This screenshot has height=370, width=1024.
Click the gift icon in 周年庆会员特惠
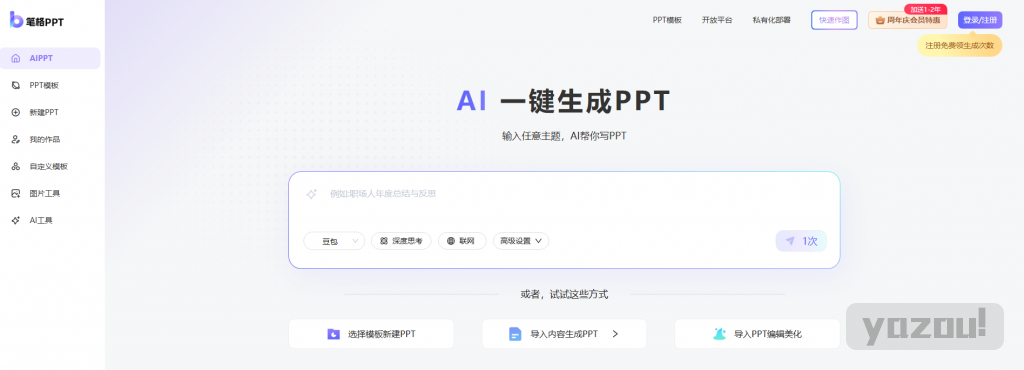click(880, 20)
